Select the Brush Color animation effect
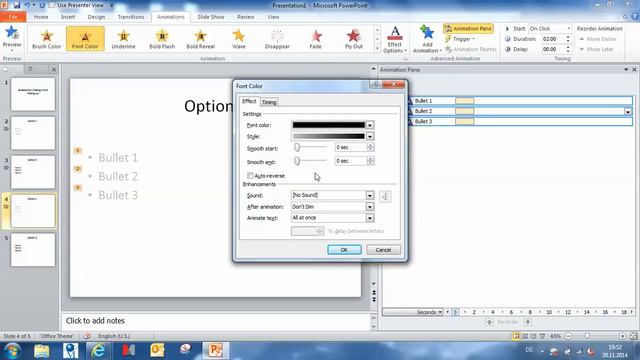The image size is (640, 360). (47, 39)
